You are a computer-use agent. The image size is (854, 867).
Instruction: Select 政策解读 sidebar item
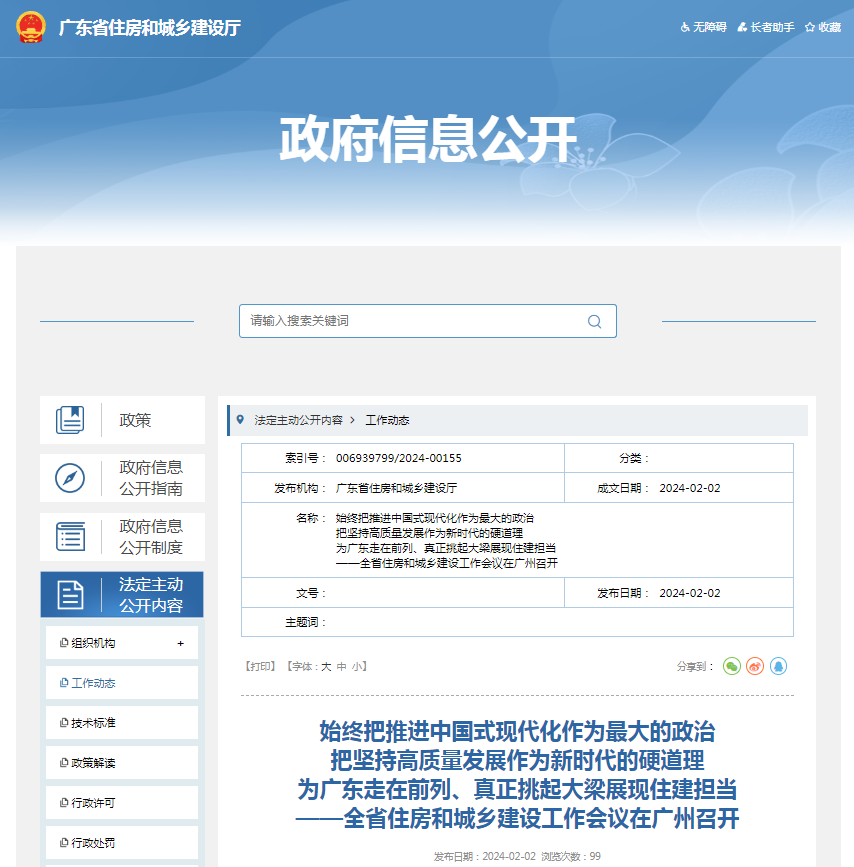pyautogui.click(x=93, y=763)
